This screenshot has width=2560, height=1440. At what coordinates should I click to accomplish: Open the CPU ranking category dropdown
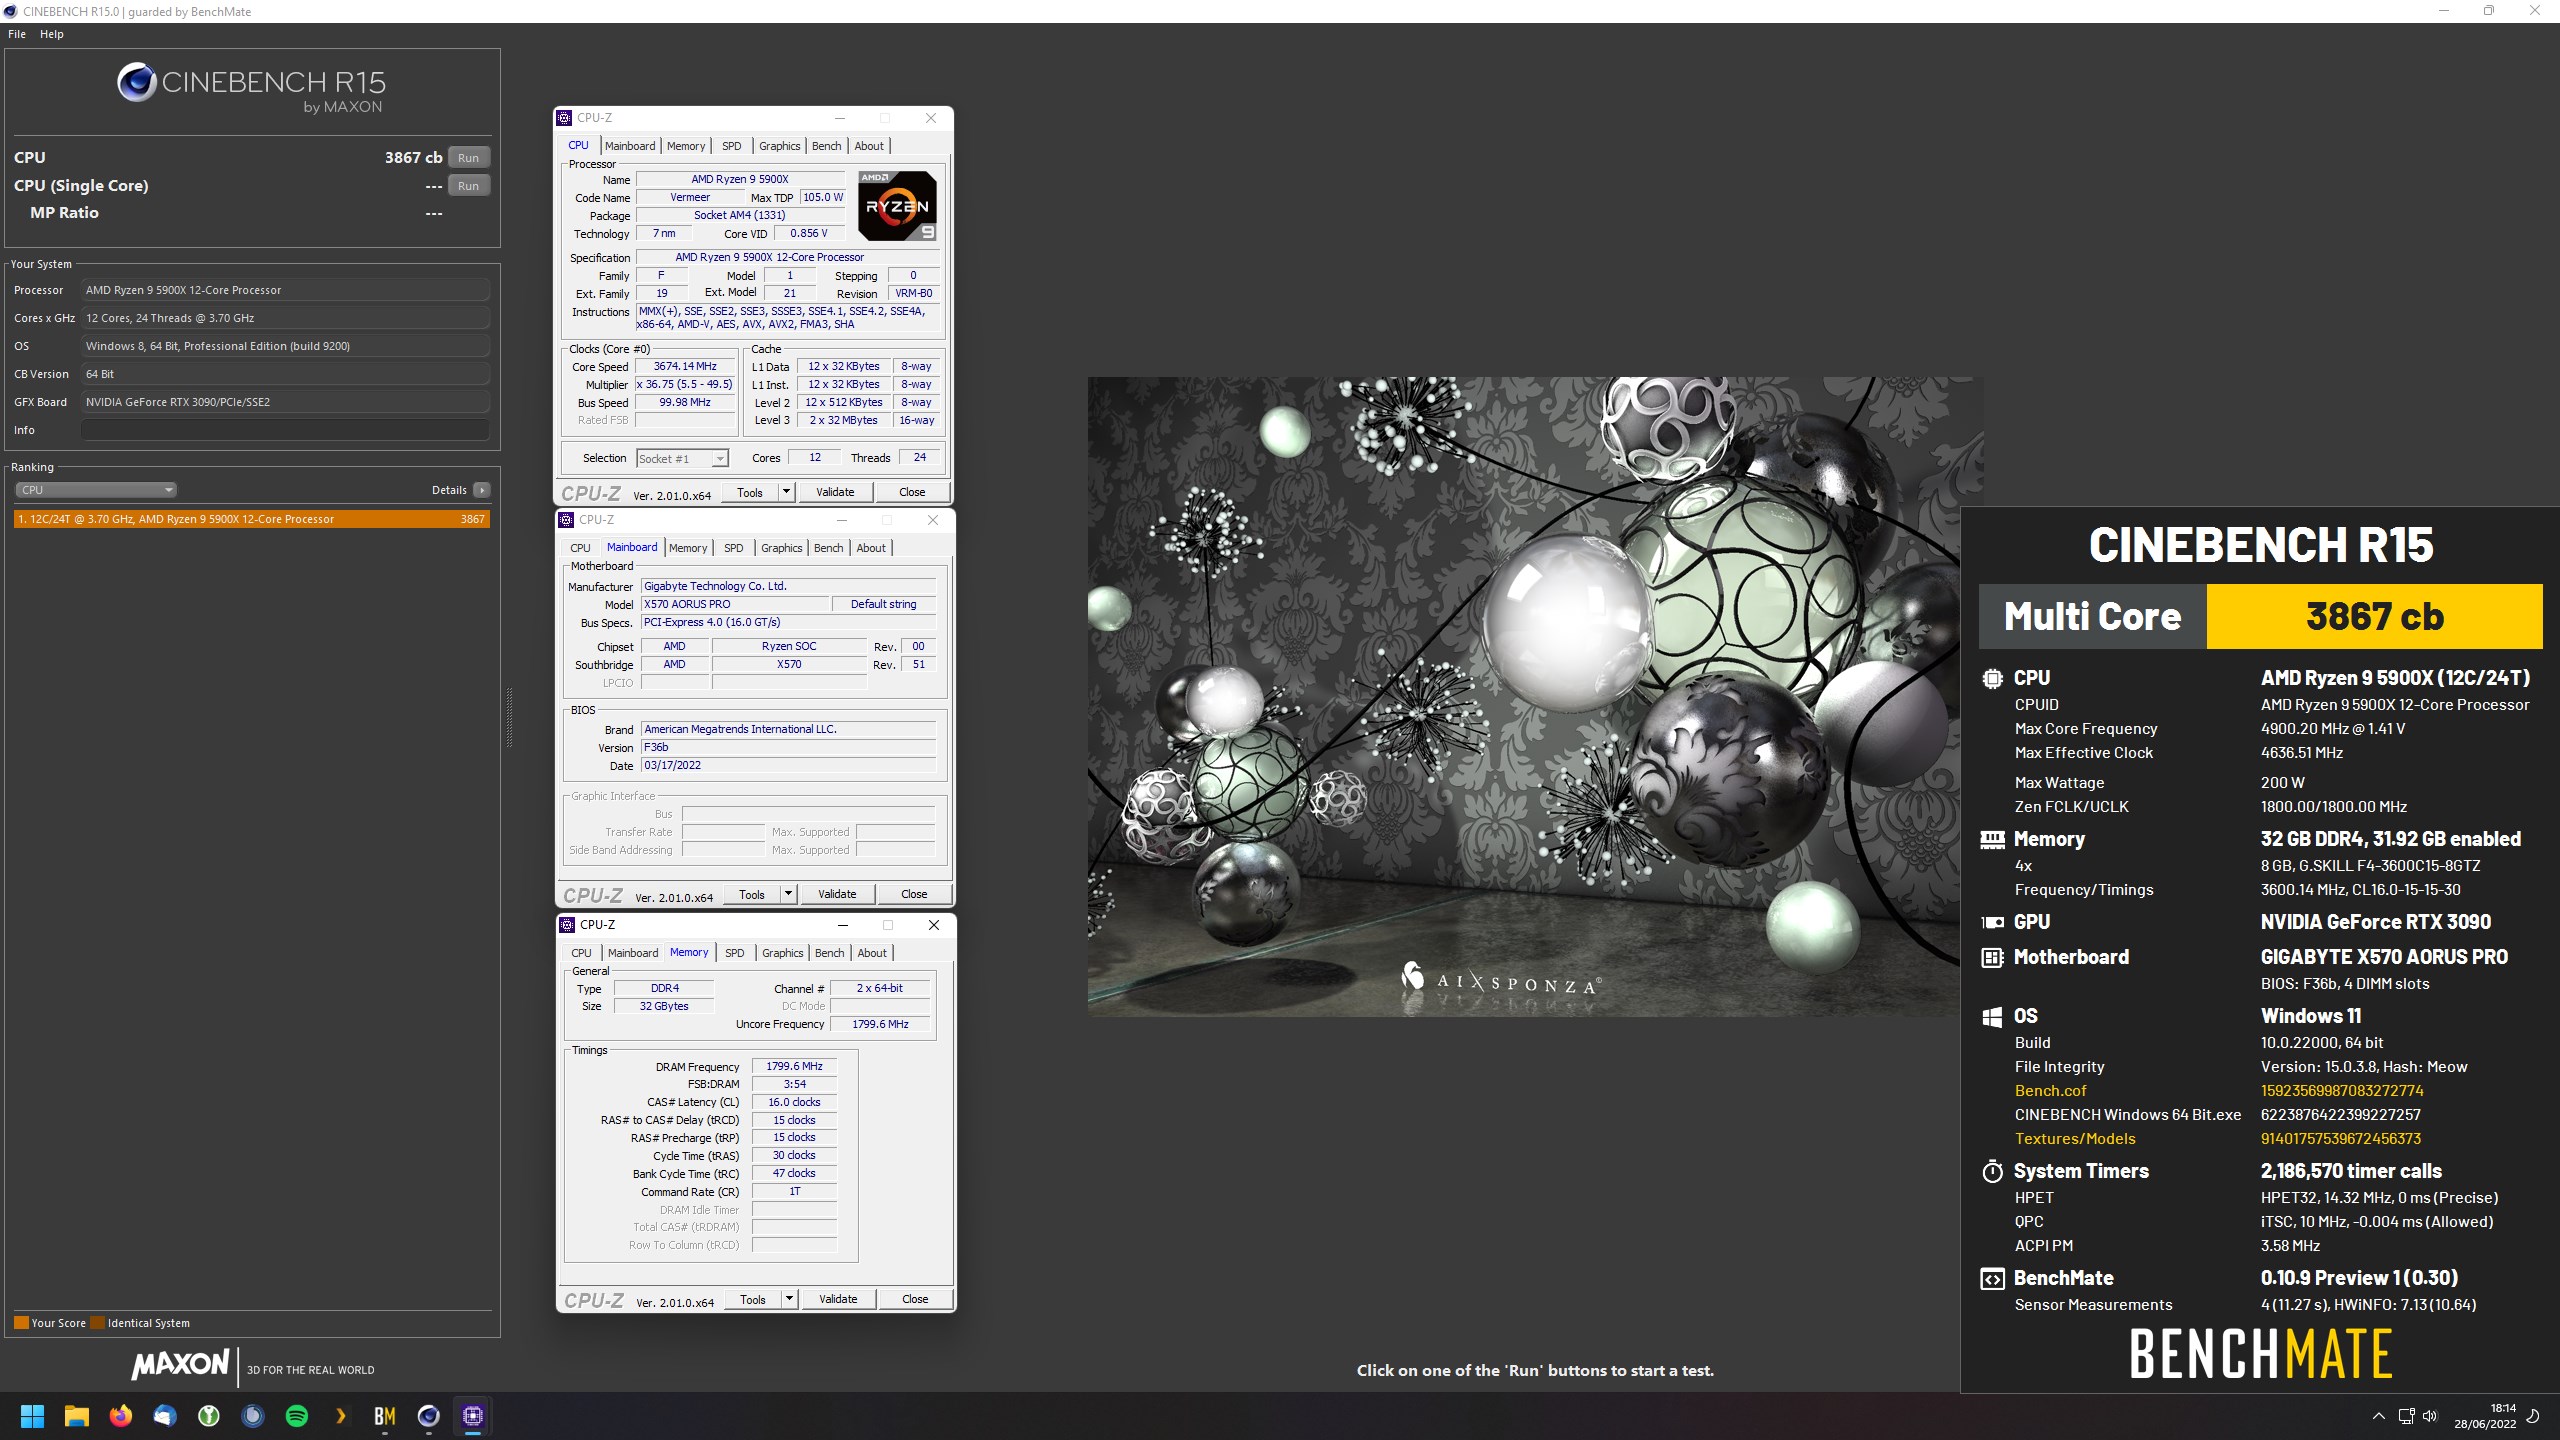coord(96,490)
